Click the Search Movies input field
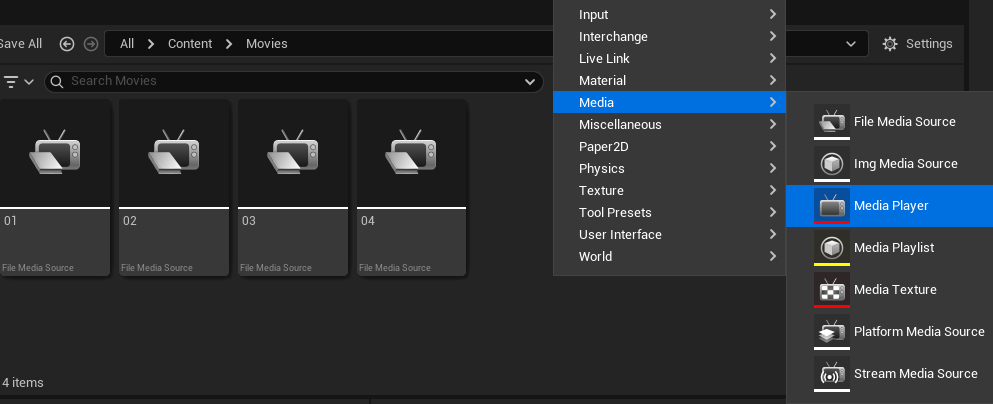The width and height of the screenshot is (993, 404). (x=294, y=81)
